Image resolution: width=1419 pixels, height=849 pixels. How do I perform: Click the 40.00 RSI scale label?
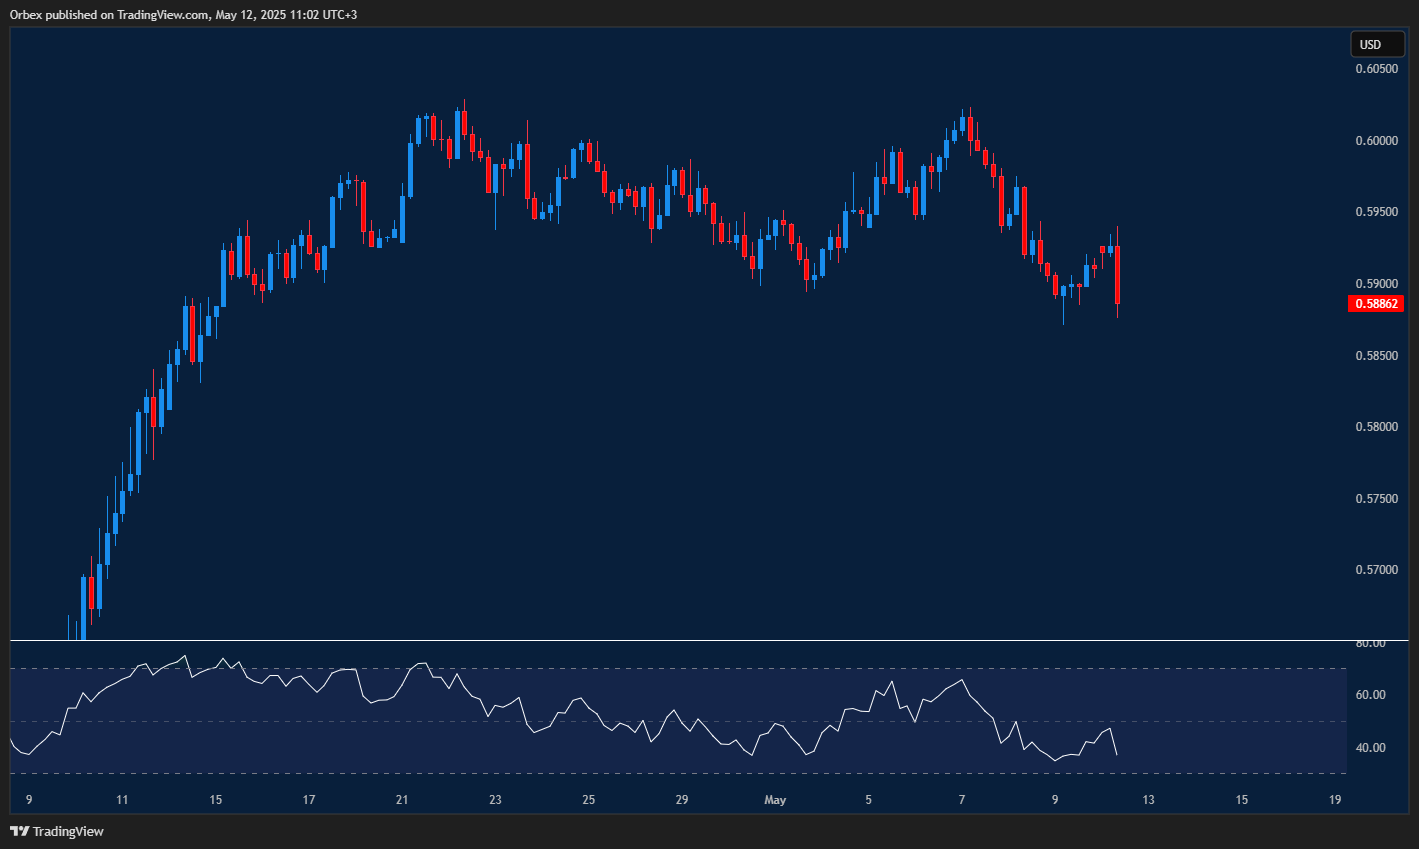click(1370, 748)
